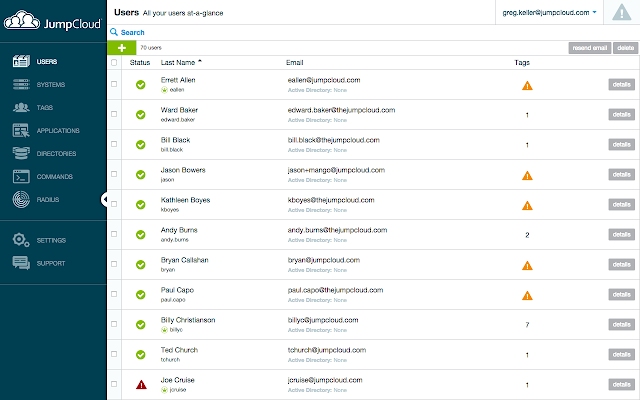
Task: Click email edward.baker@thejumpcloud.com
Action: coord(341,110)
